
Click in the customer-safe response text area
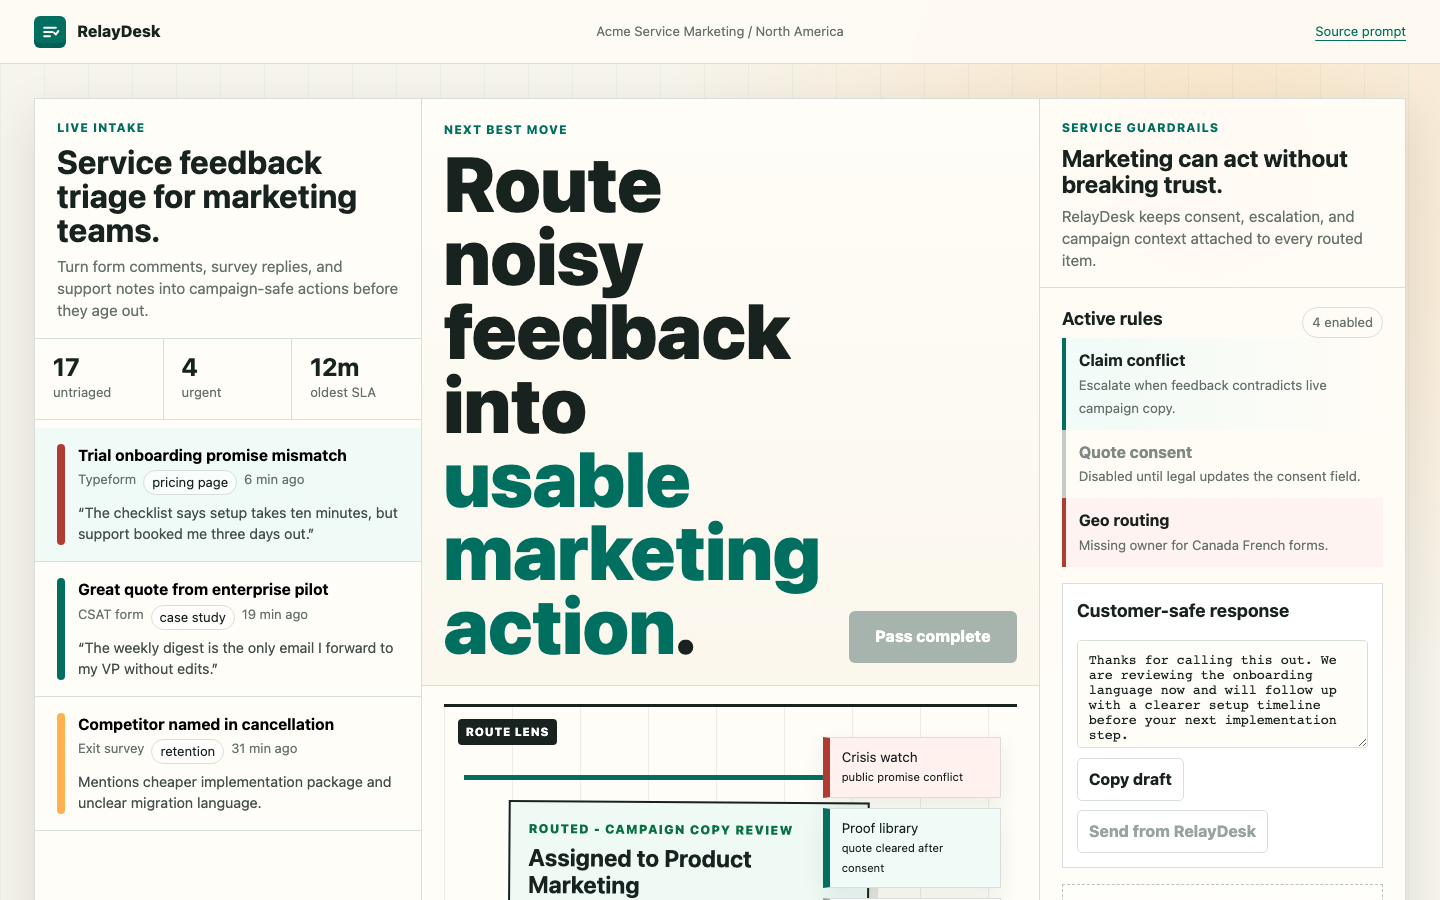[1222, 694]
